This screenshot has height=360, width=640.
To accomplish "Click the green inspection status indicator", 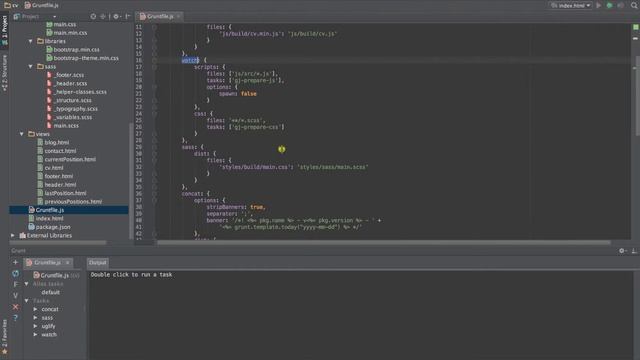I will (636, 27).
